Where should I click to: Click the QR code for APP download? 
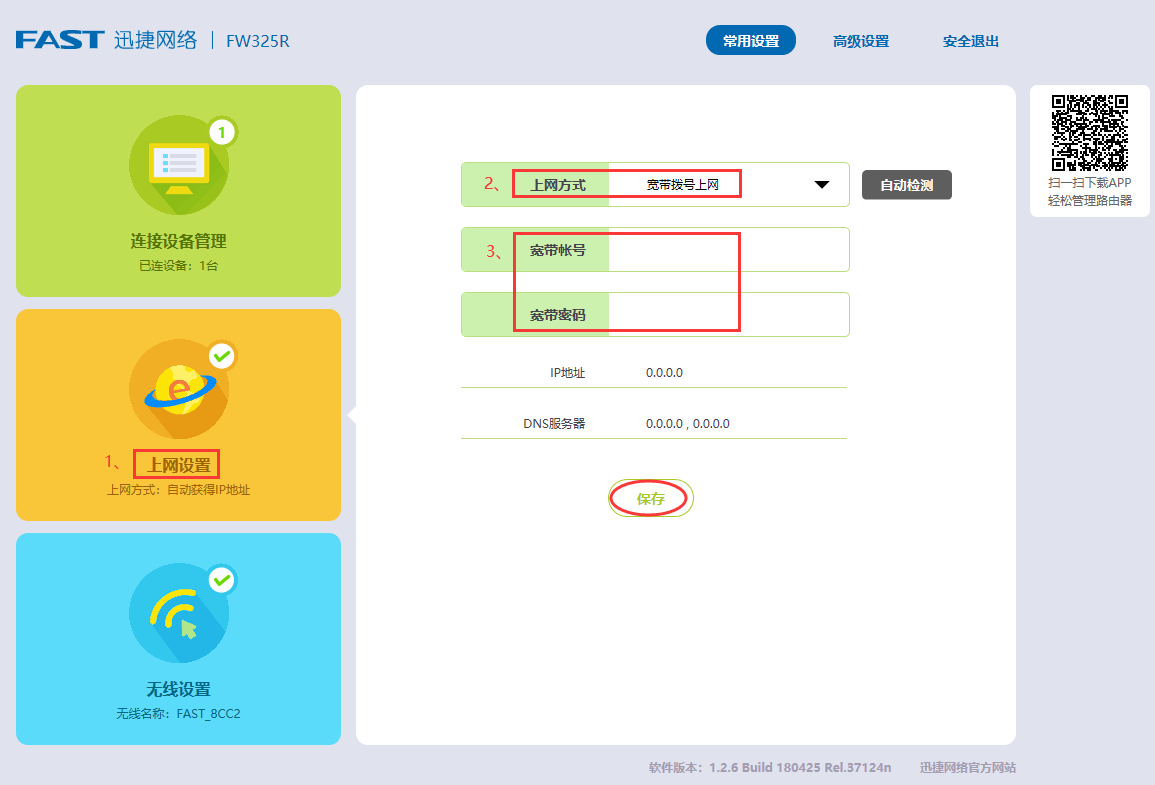pyautogui.click(x=1089, y=132)
